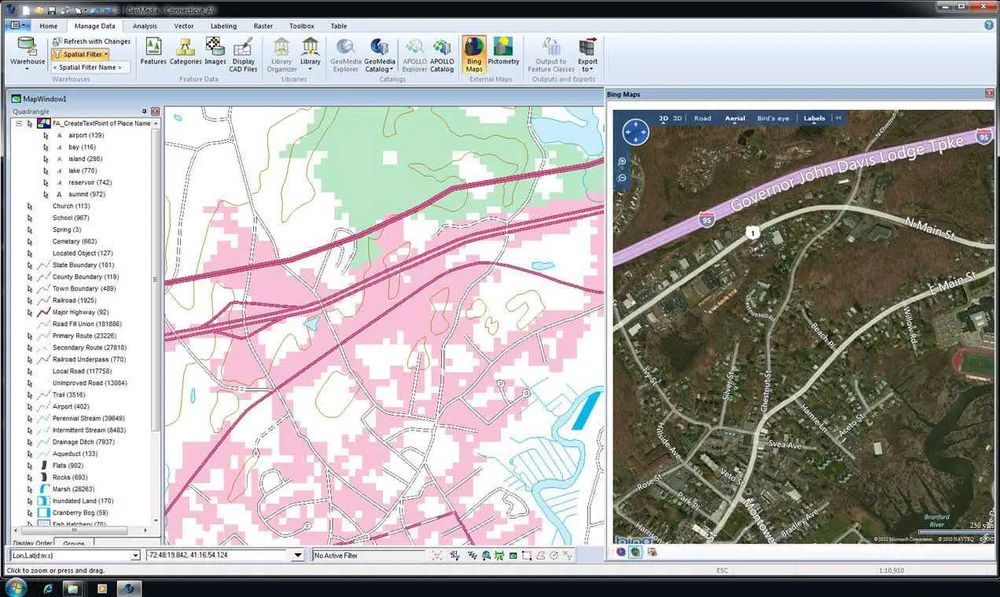The width and height of the screenshot is (1000, 597).
Task: Open the APOLLO Catalog
Action: pos(442,54)
